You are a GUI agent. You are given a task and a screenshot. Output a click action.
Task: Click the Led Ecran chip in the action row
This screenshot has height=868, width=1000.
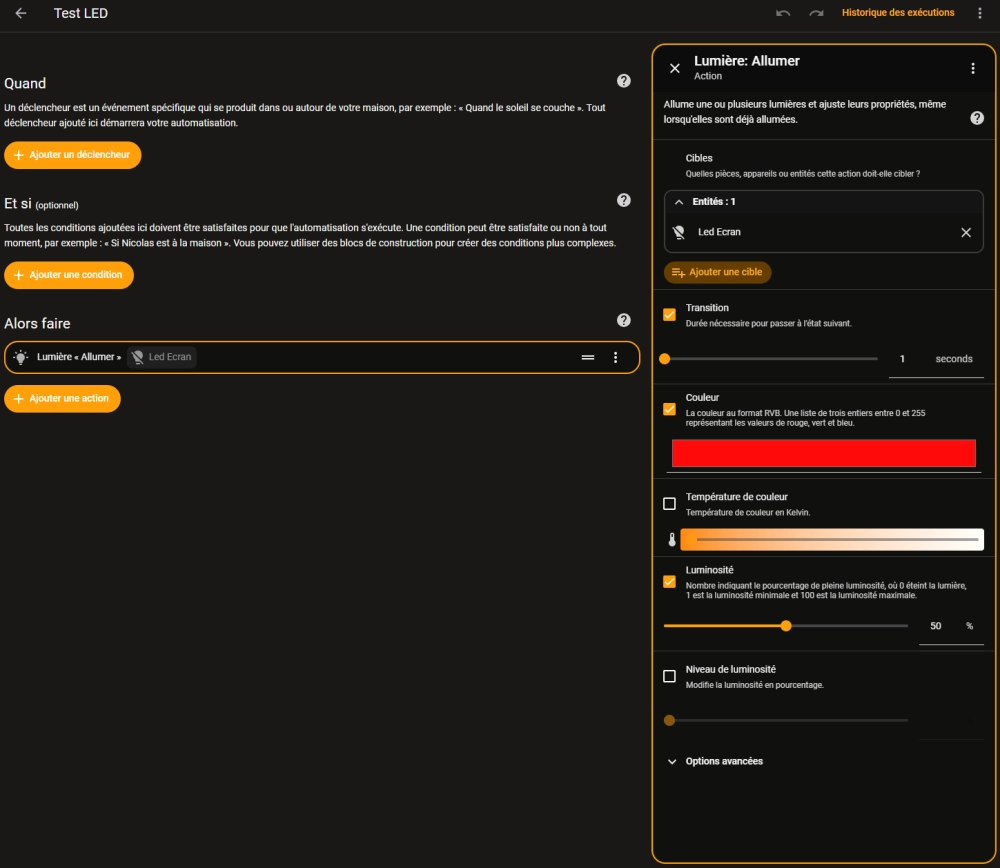162,357
